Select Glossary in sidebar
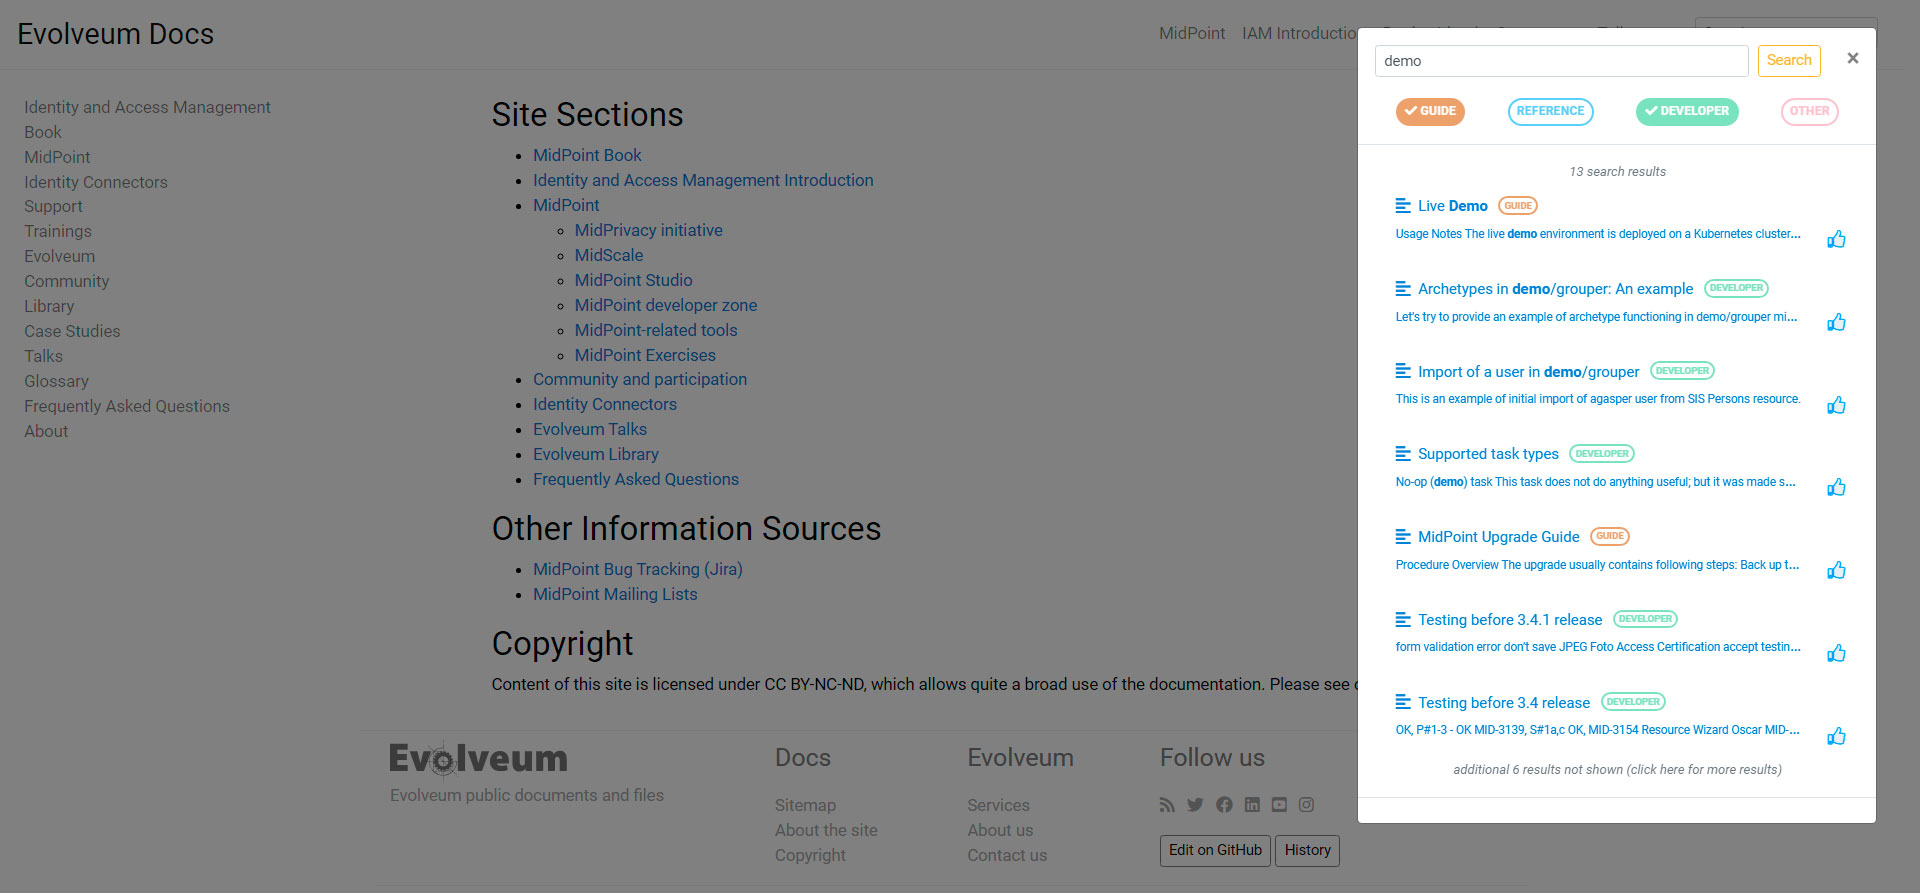 [56, 381]
